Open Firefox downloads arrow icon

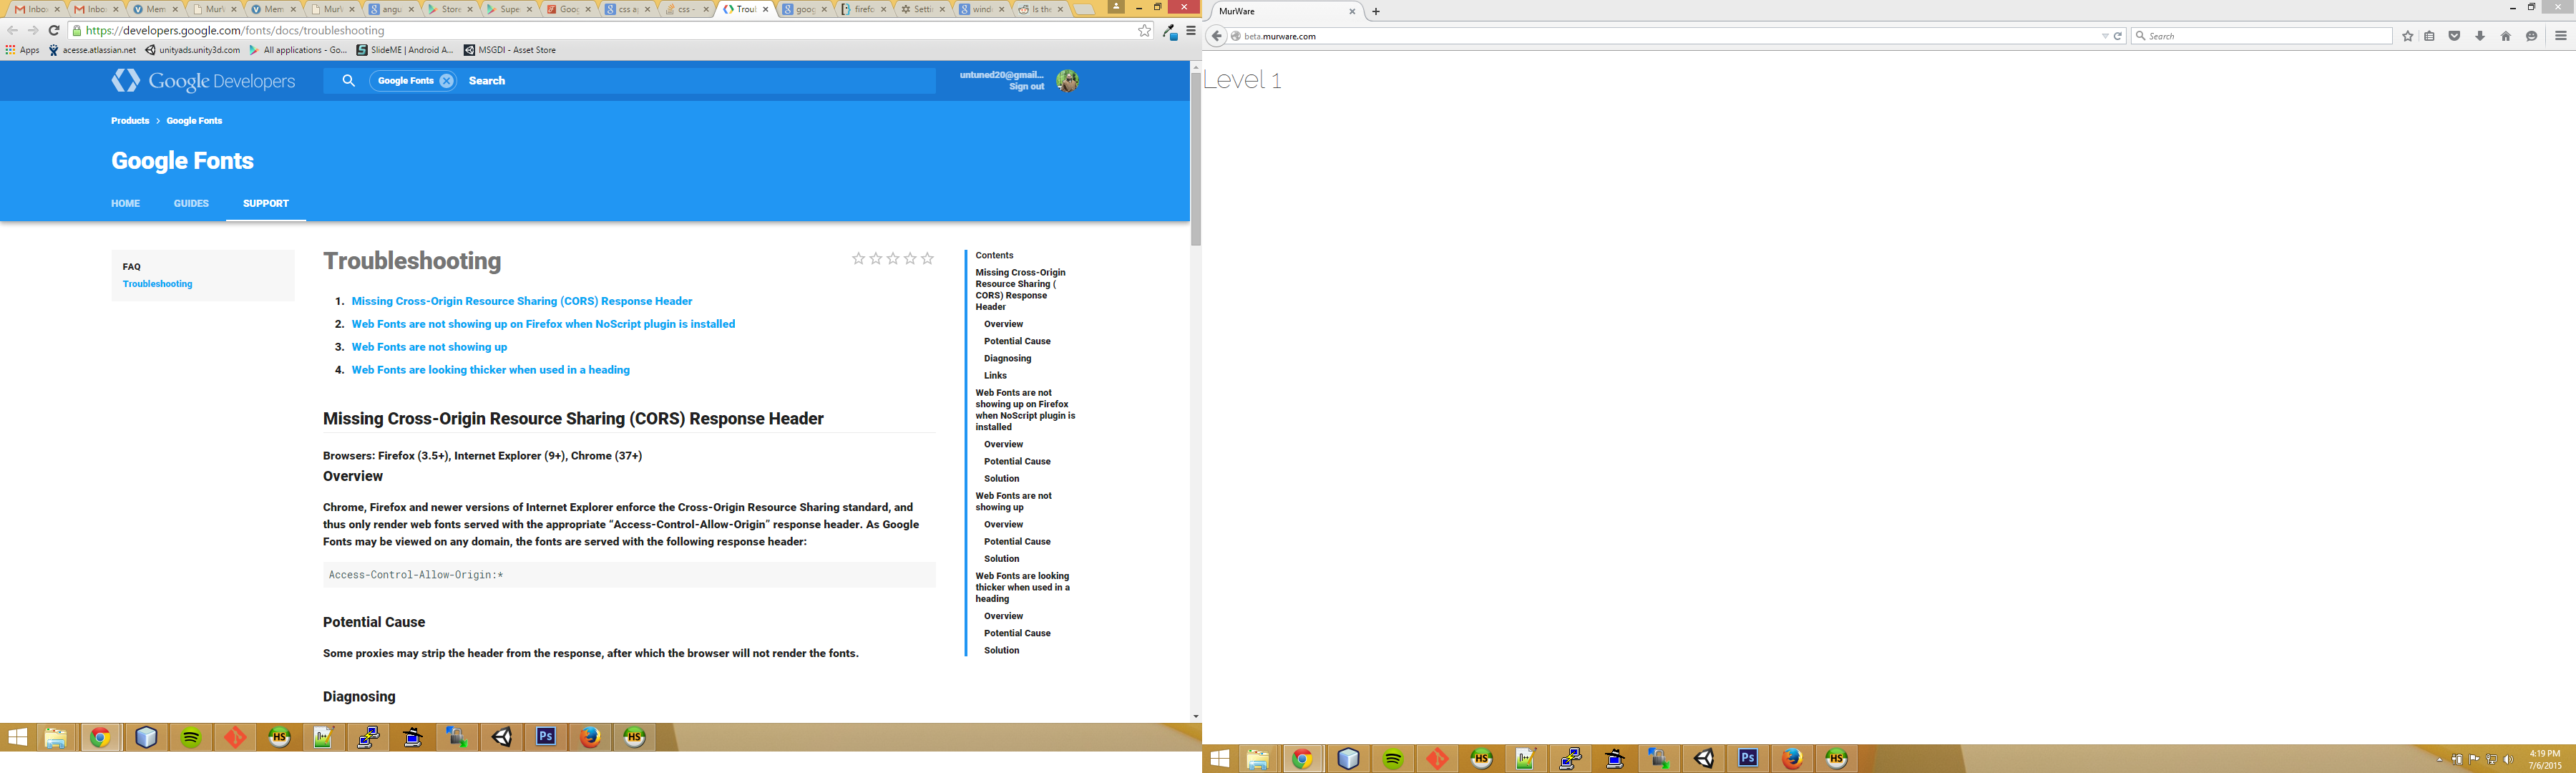pyautogui.click(x=2480, y=36)
